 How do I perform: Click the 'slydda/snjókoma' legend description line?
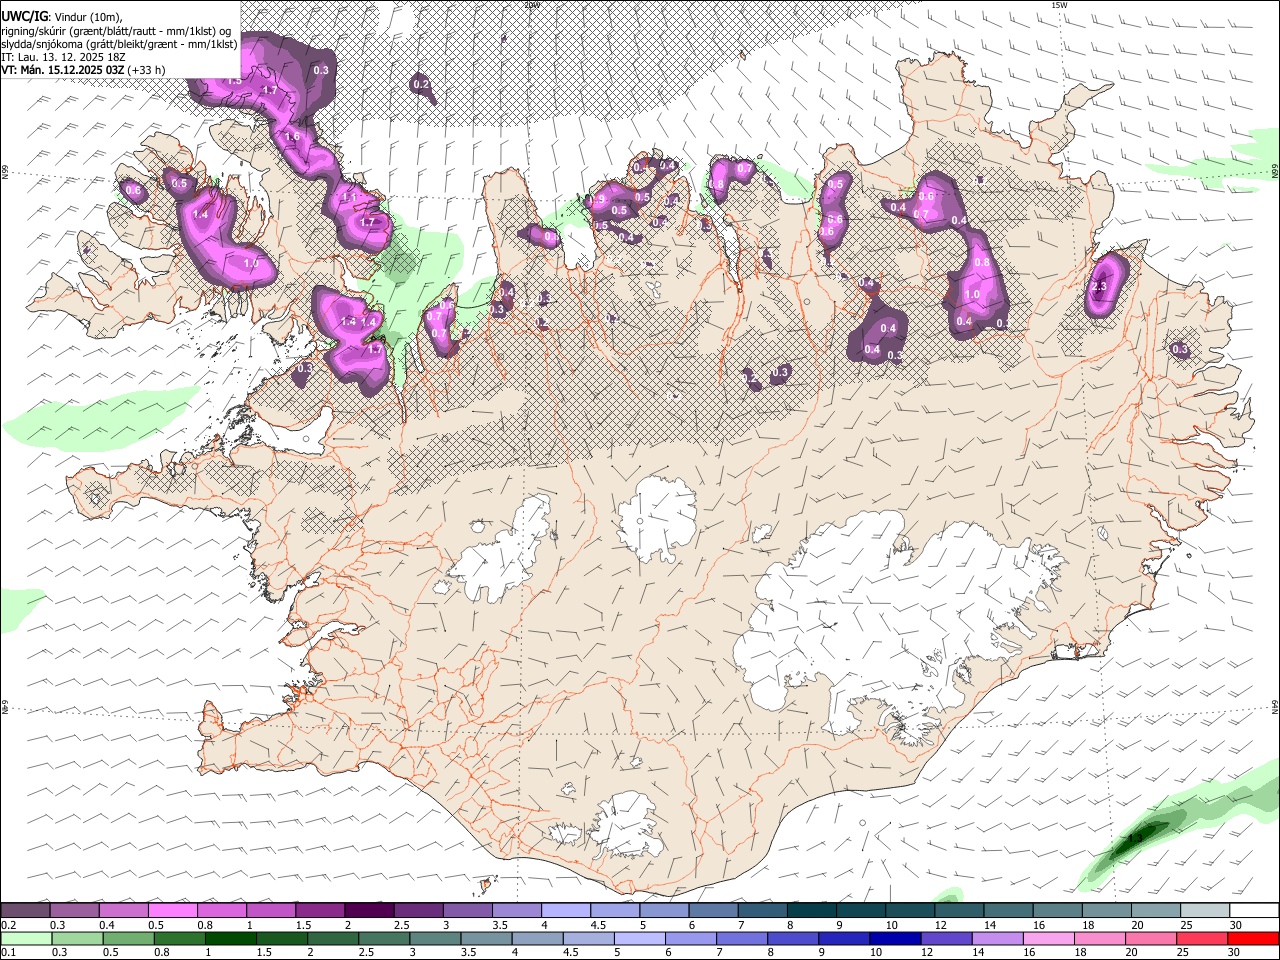click(x=119, y=44)
